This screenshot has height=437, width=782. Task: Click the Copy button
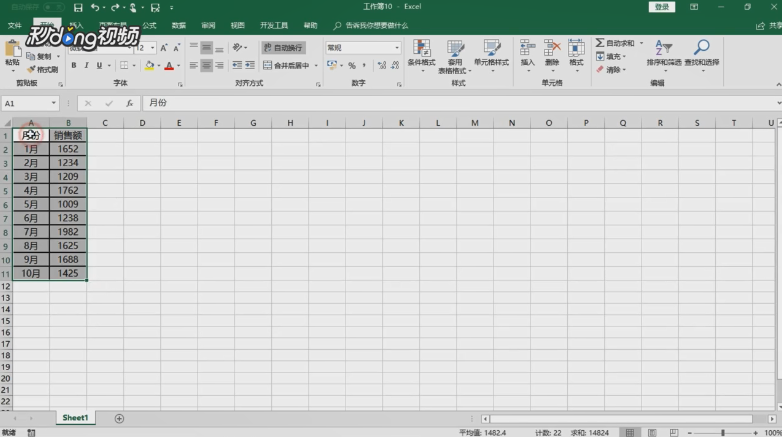click(39, 56)
